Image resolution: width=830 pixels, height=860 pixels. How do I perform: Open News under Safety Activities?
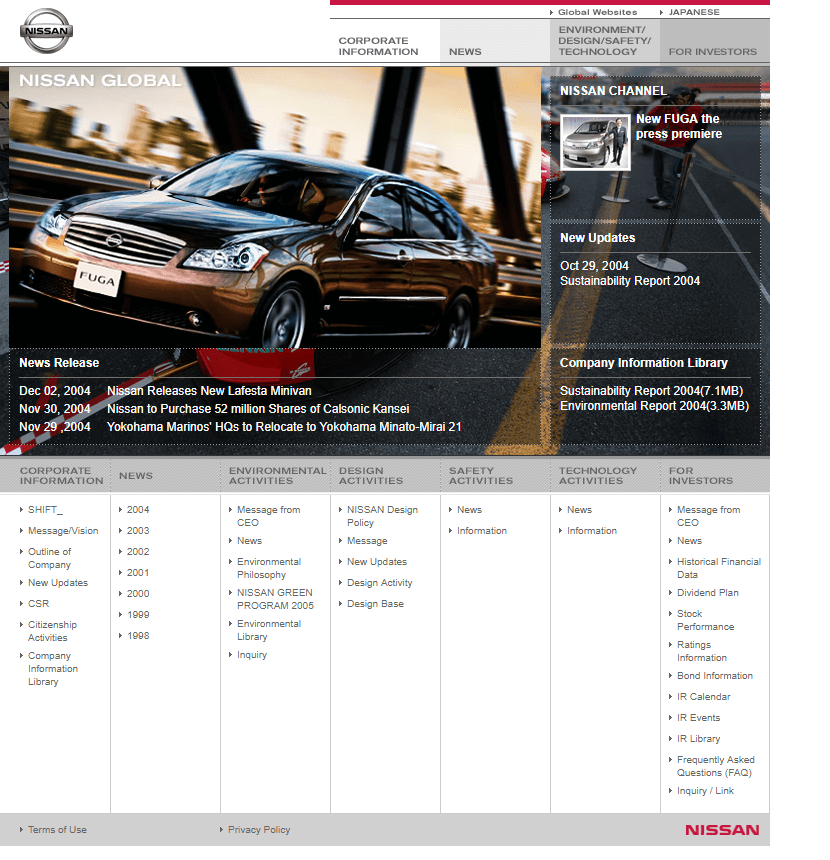tap(469, 510)
